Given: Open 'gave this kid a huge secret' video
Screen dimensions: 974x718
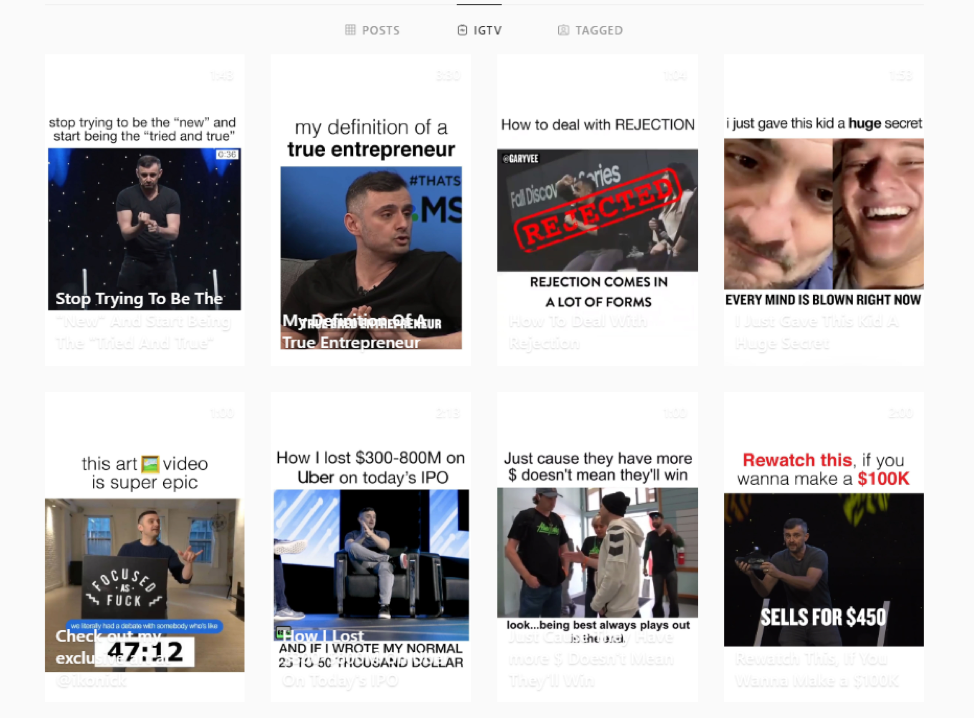Looking at the screenshot, I should click(823, 213).
